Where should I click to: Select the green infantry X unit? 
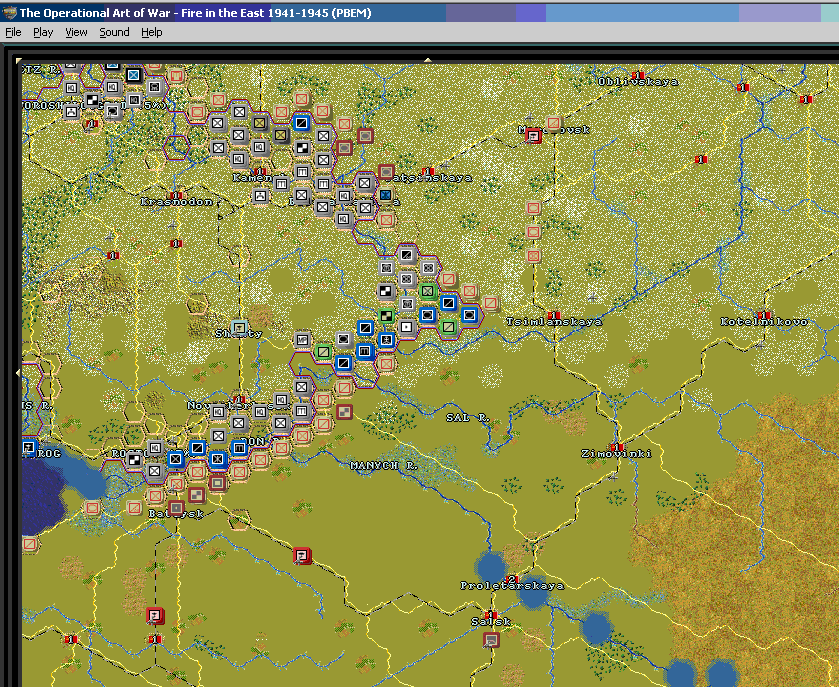pos(428,292)
